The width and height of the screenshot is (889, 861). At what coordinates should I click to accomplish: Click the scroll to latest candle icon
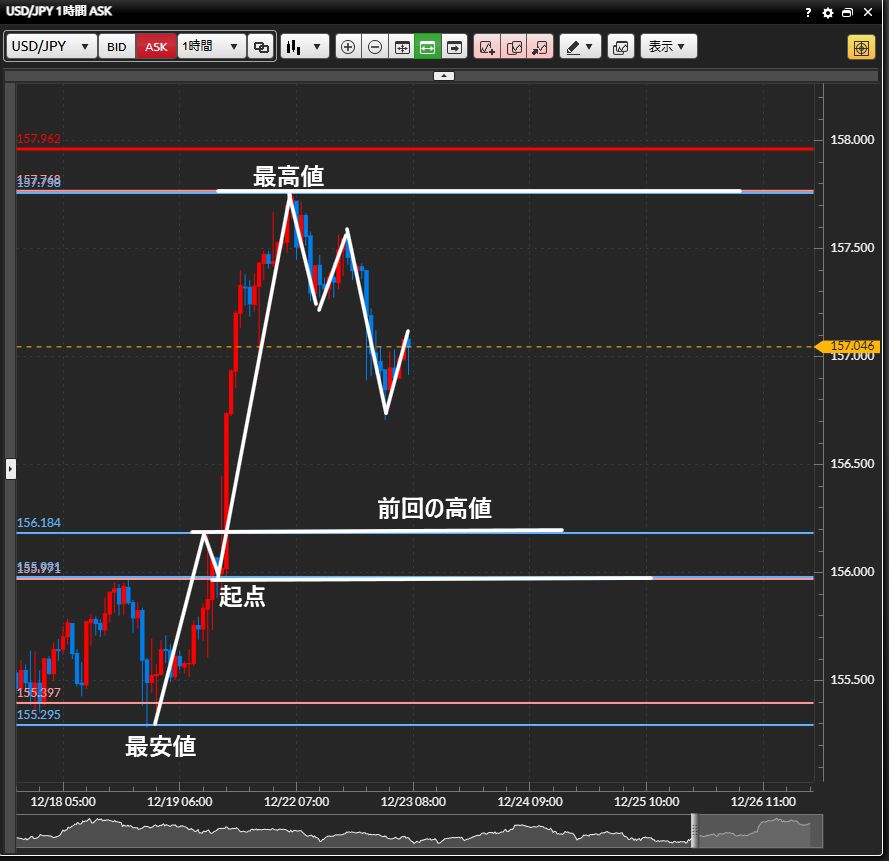tap(455, 47)
